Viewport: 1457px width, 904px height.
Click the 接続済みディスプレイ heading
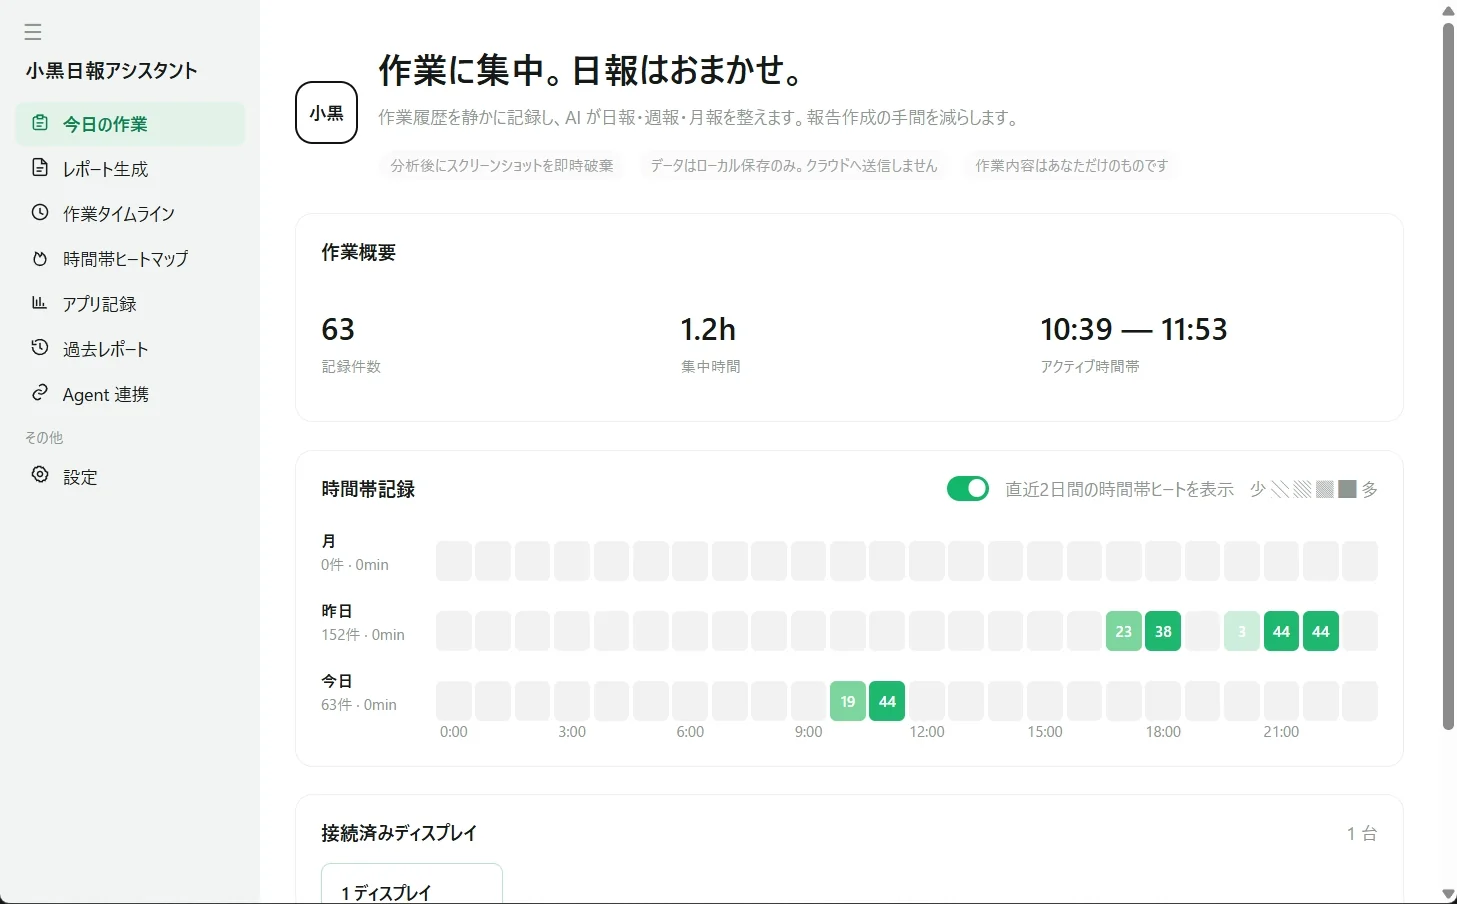[399, 833]
